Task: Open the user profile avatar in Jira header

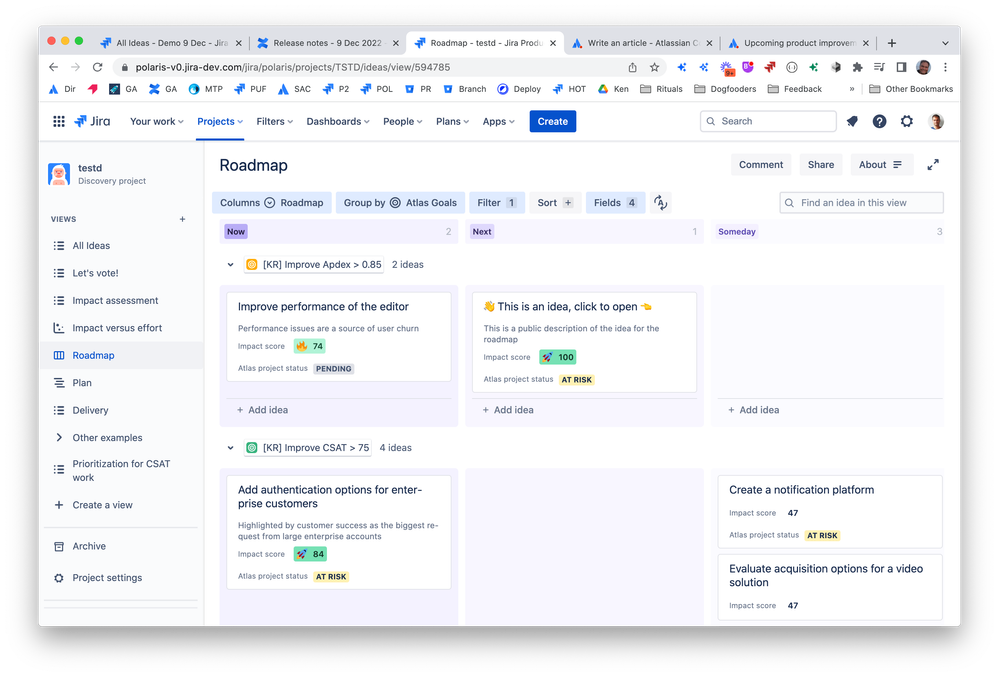Action: point(936,121)
